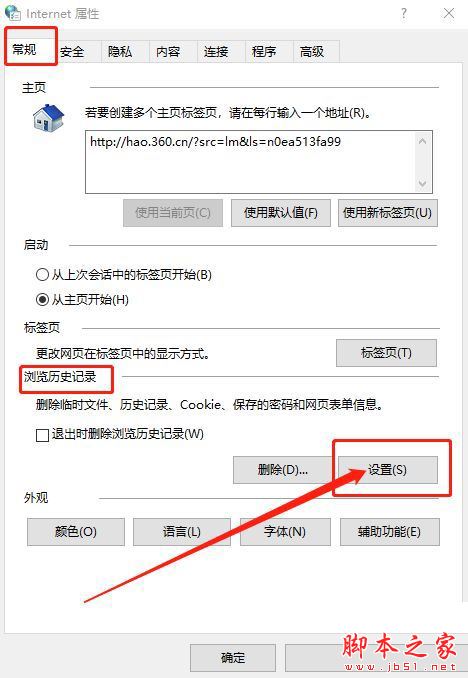468x678 pixels.
Task: Open the 隐私 tab
Action: point(120,52)
